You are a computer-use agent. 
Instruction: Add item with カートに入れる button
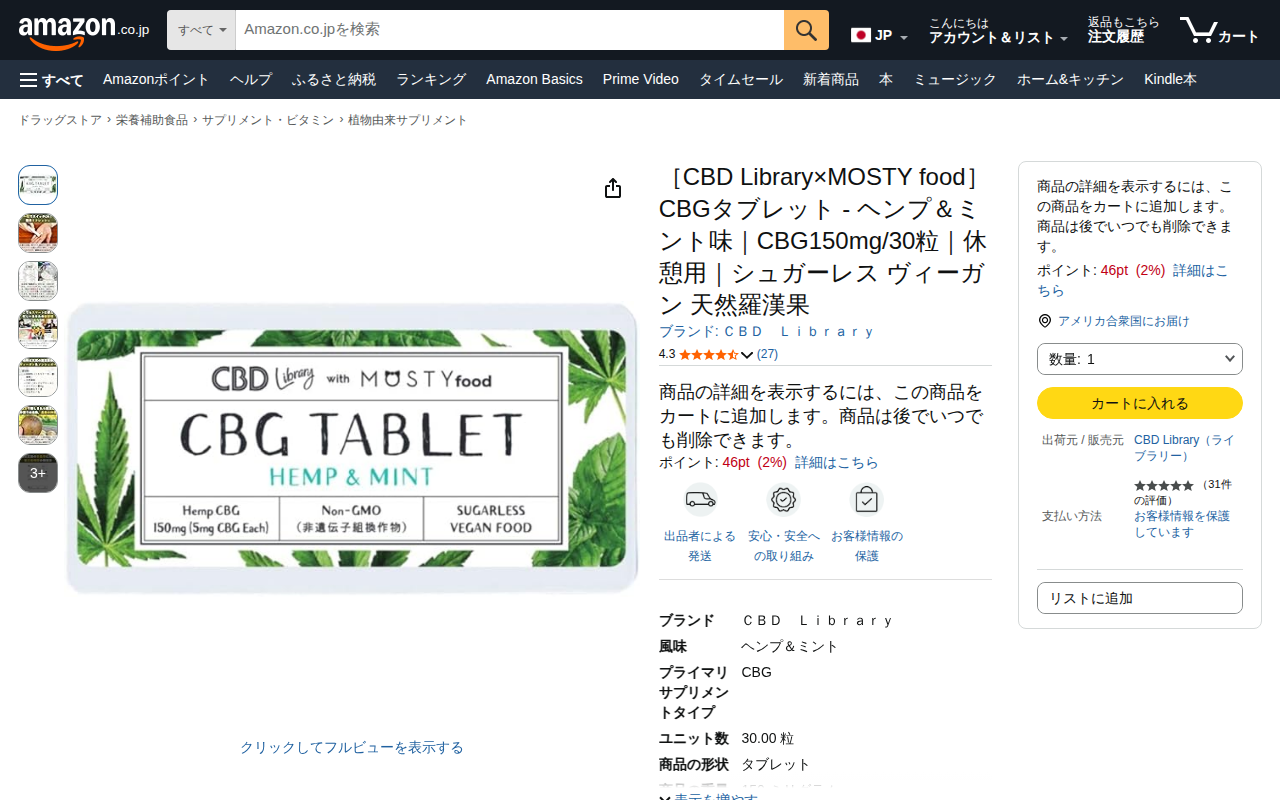pyautogui.click(x=1140, y=403)
